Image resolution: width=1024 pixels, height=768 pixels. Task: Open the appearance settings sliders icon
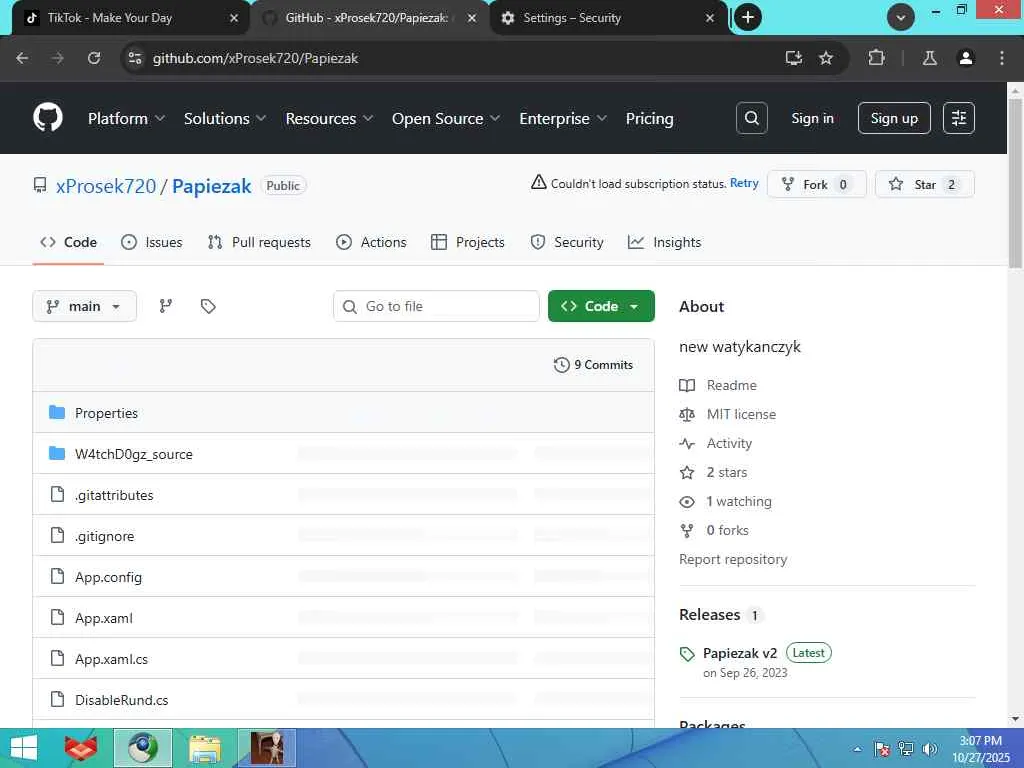(x=959, y=118)
